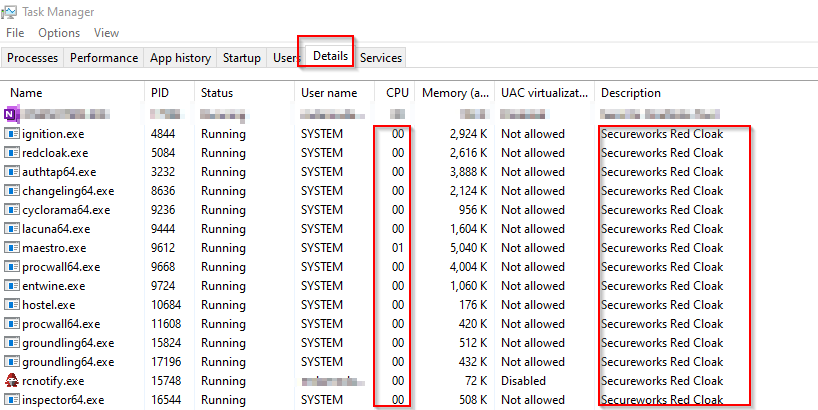Select the entwine.exe process name
The width and height of the screenshot is (818, 410).
(x=54, y=286)
